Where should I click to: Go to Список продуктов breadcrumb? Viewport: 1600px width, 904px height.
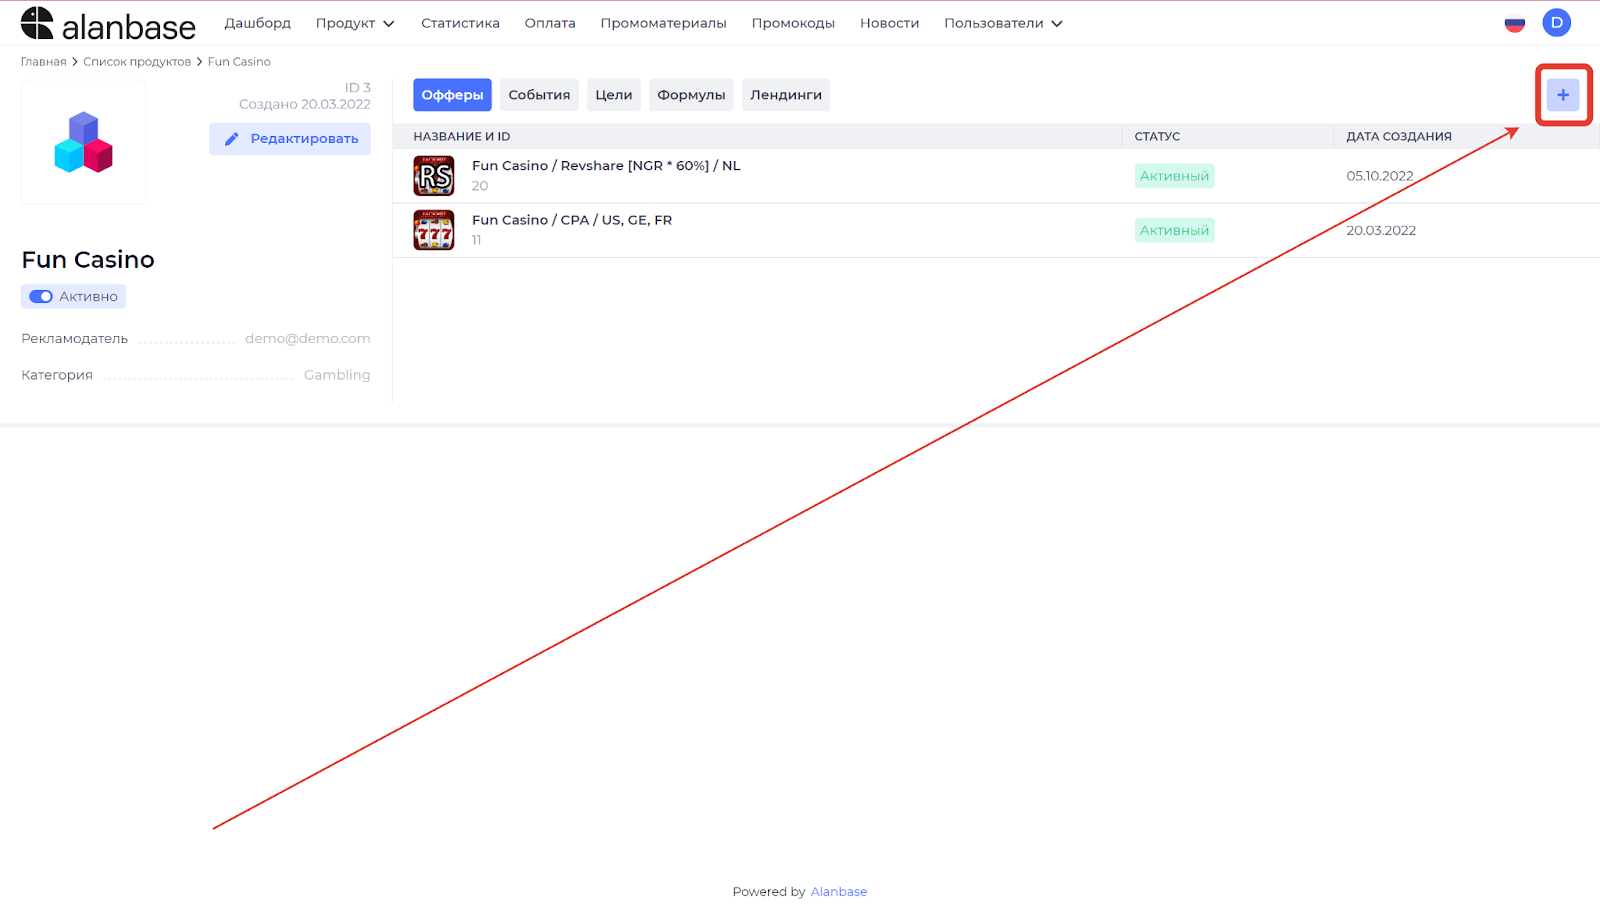tap(137, 62)
